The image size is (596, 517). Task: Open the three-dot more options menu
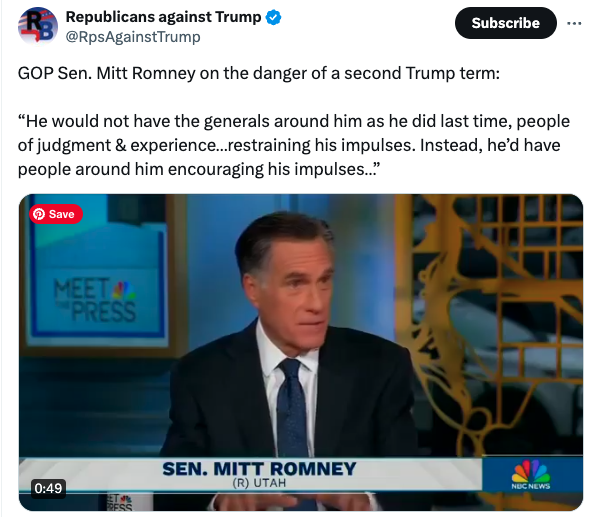click(x=574, y=23)
